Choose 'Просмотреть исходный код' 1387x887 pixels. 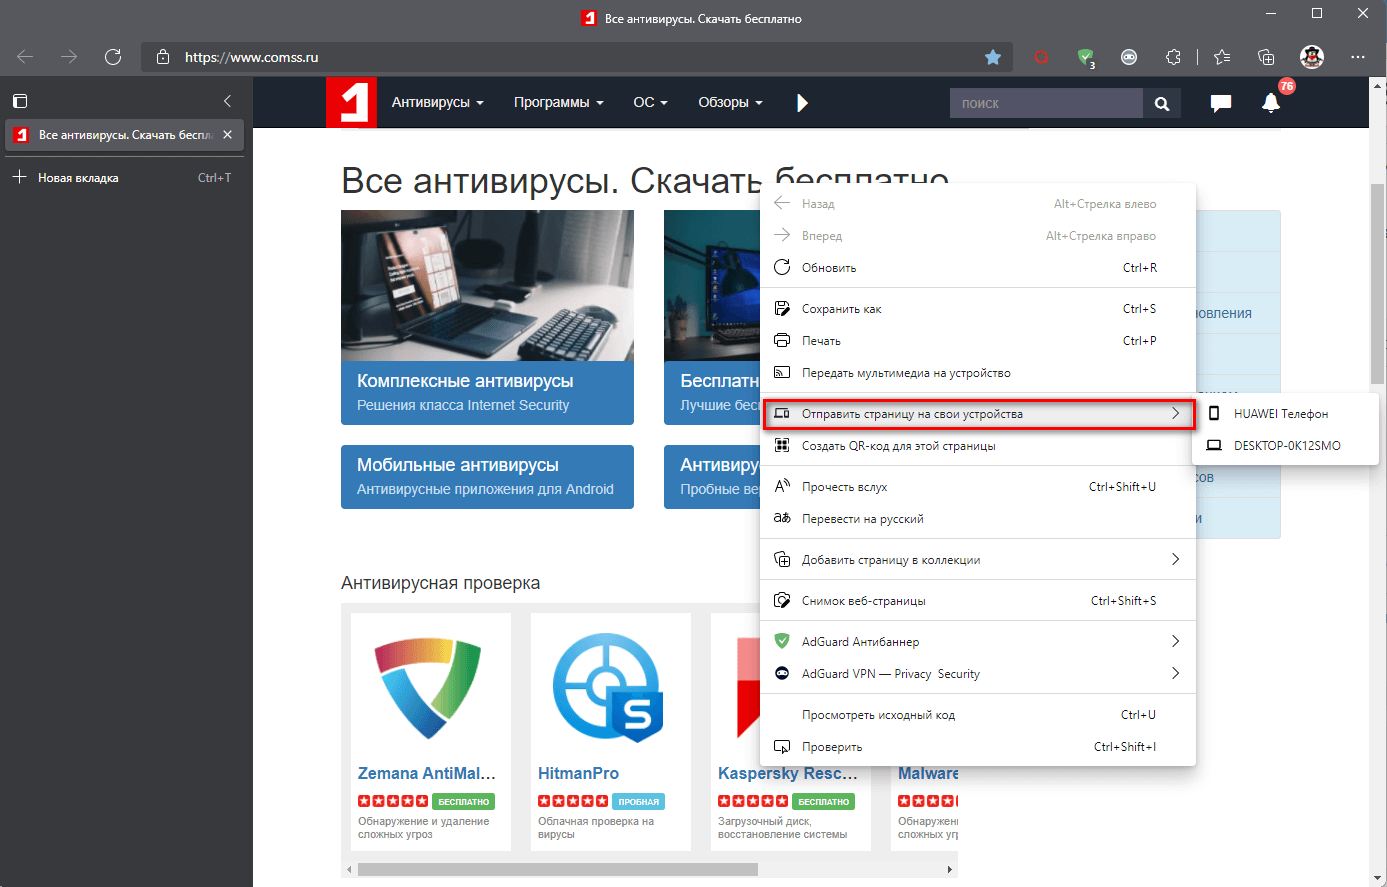(x=979, y=715)
